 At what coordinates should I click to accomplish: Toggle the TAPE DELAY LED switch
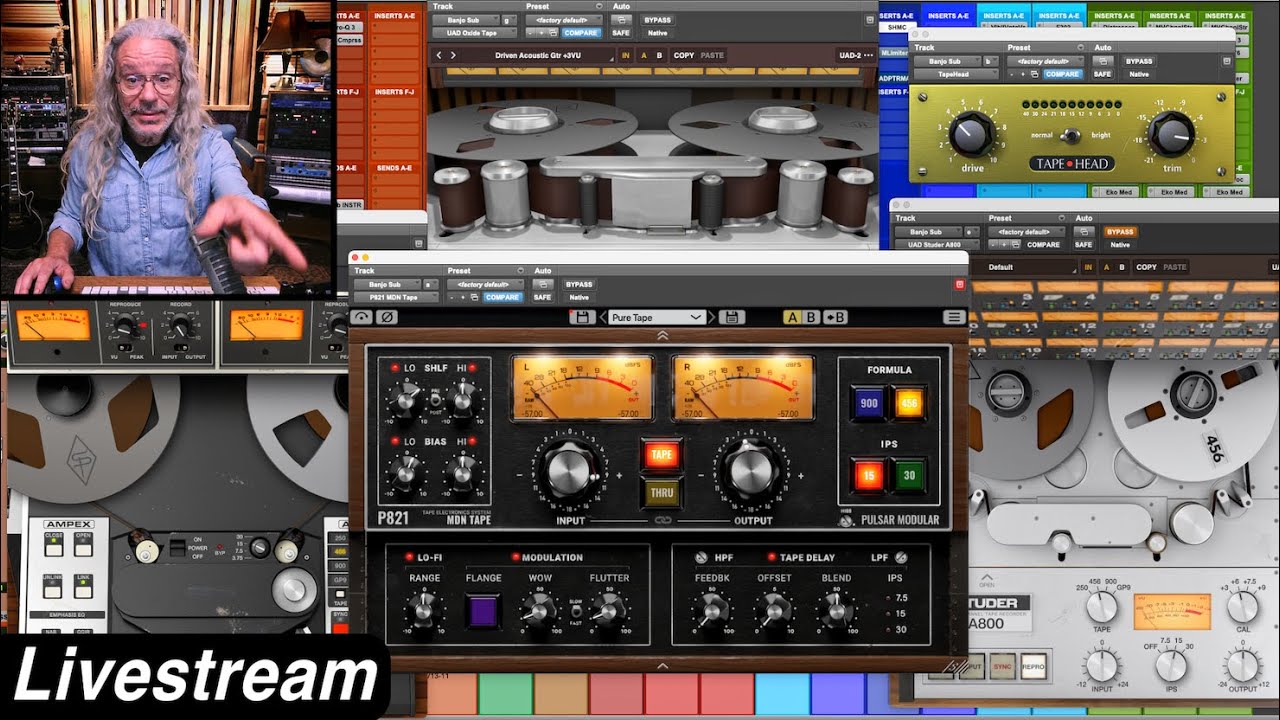(x=771, y=557)
